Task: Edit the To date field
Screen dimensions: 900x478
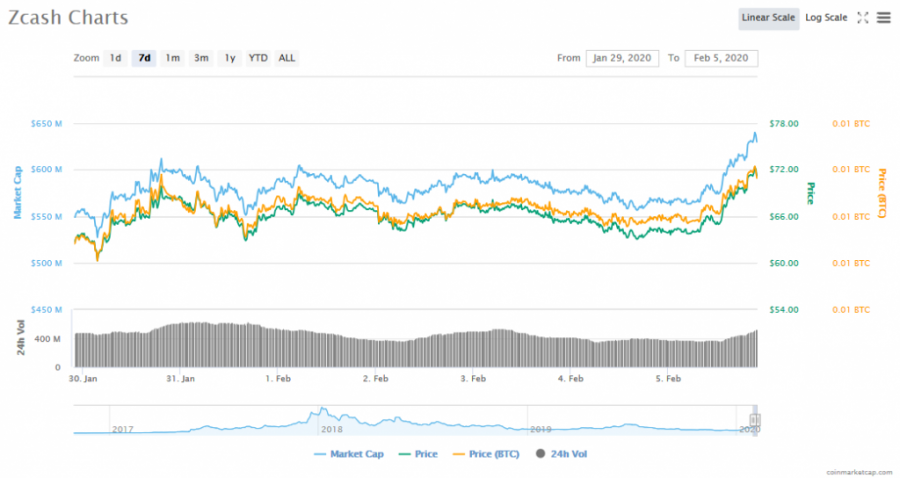Action: tap(721, 58)
